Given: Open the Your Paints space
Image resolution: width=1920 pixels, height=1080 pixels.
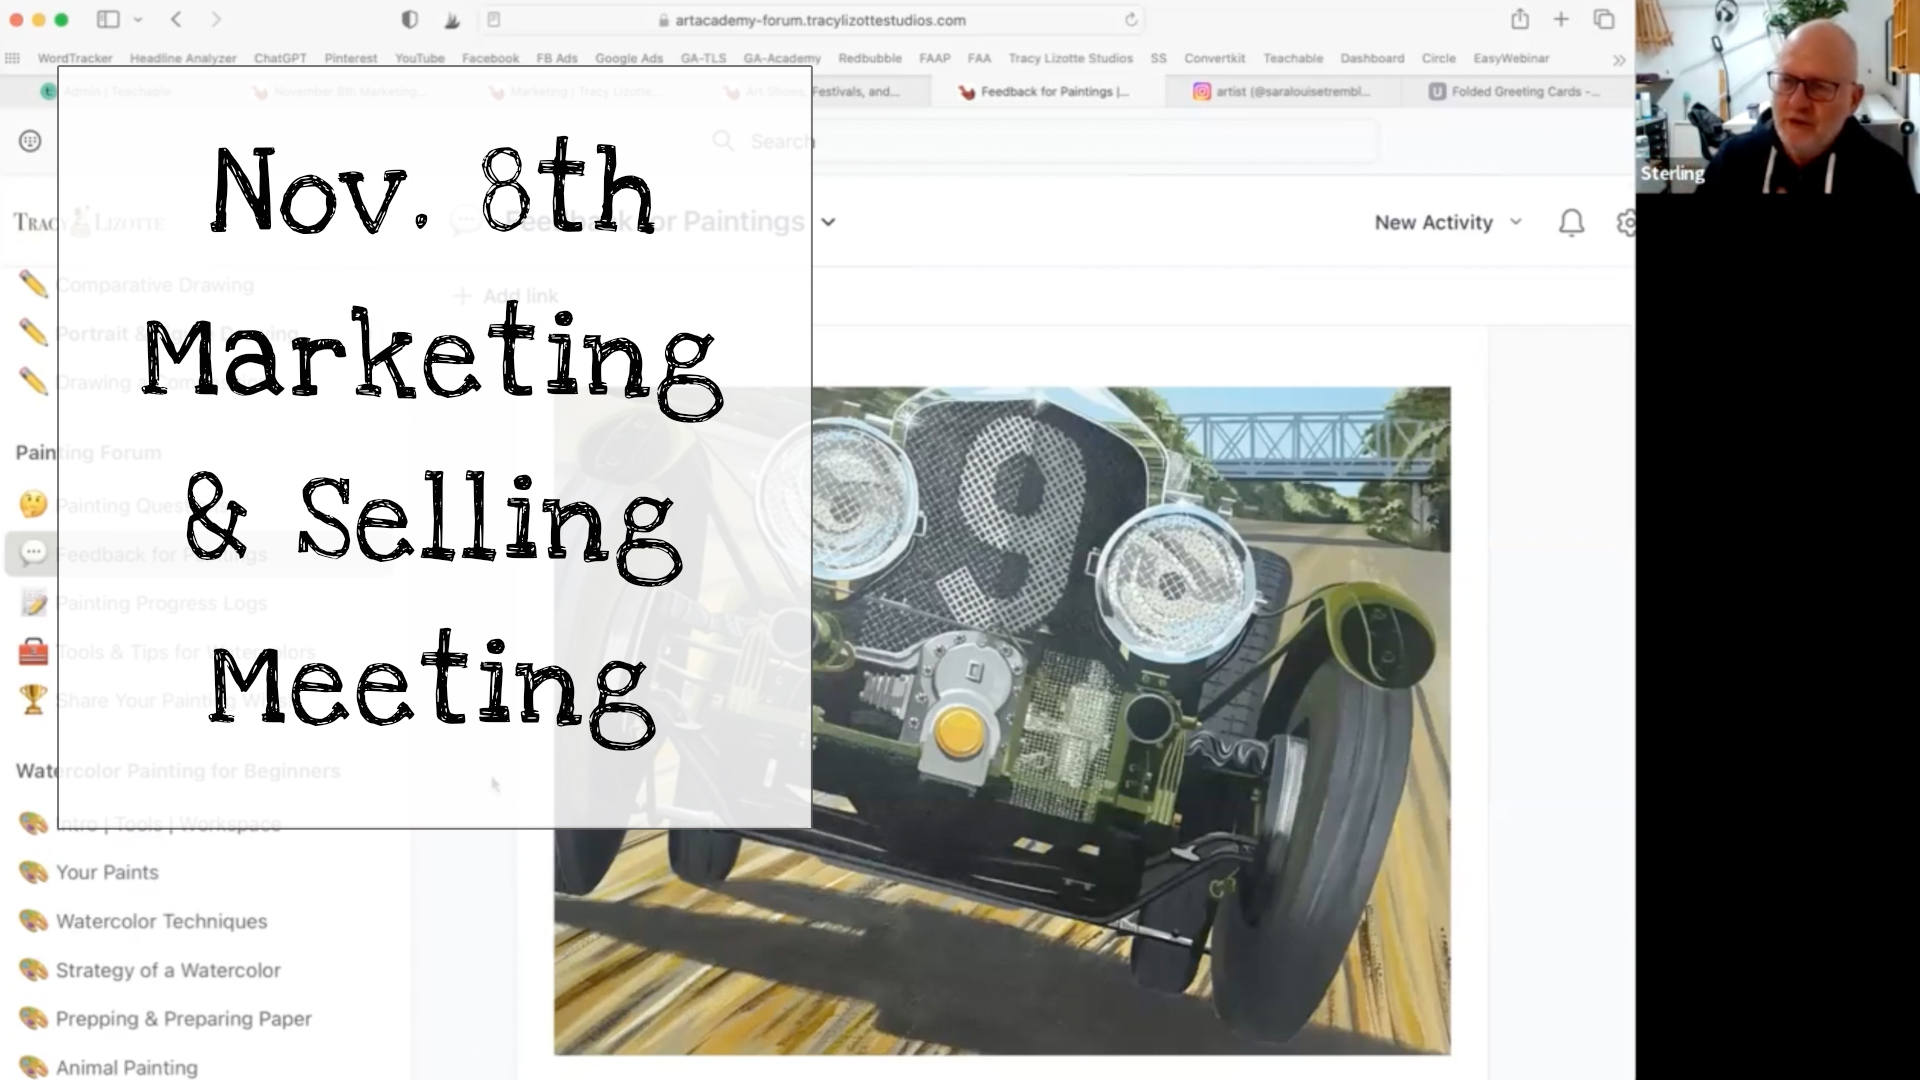Looking at the screenshot, I should point(107,872).
